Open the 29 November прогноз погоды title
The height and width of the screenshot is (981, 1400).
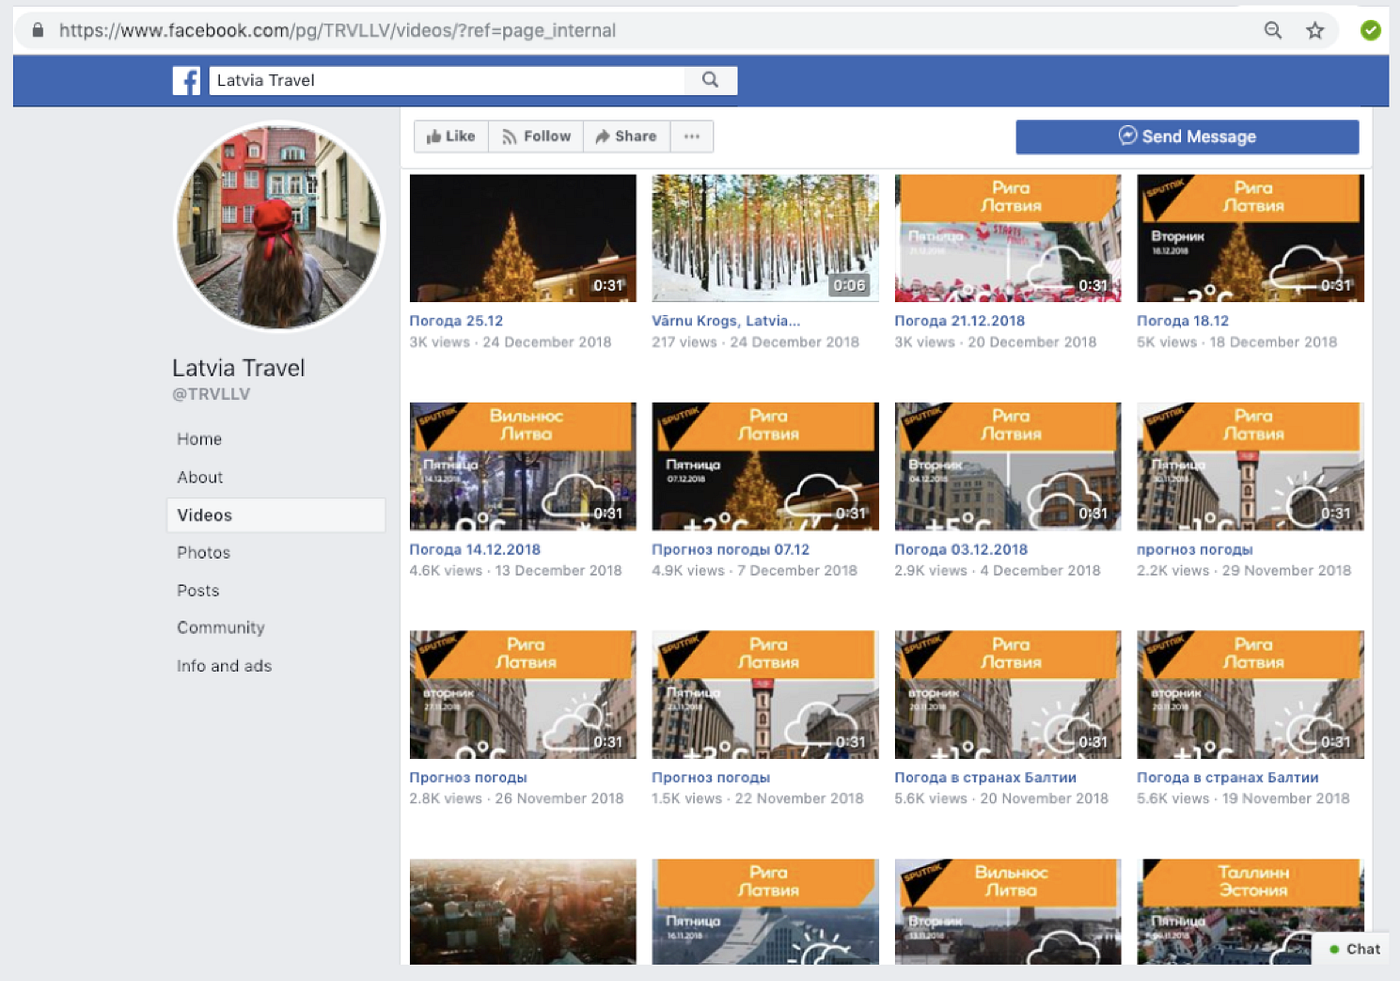tap(1194, 549)
